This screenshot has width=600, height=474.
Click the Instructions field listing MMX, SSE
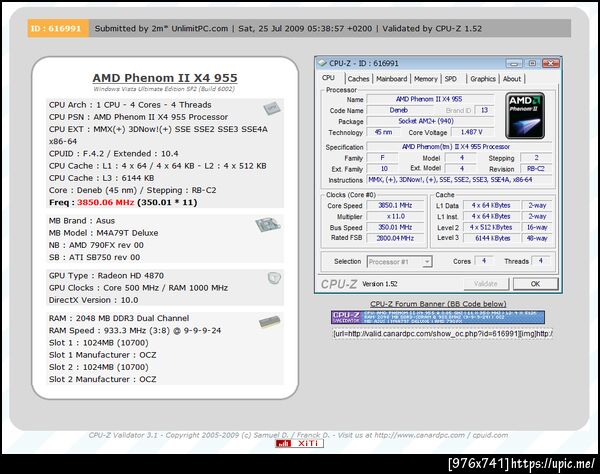[459, 180]
